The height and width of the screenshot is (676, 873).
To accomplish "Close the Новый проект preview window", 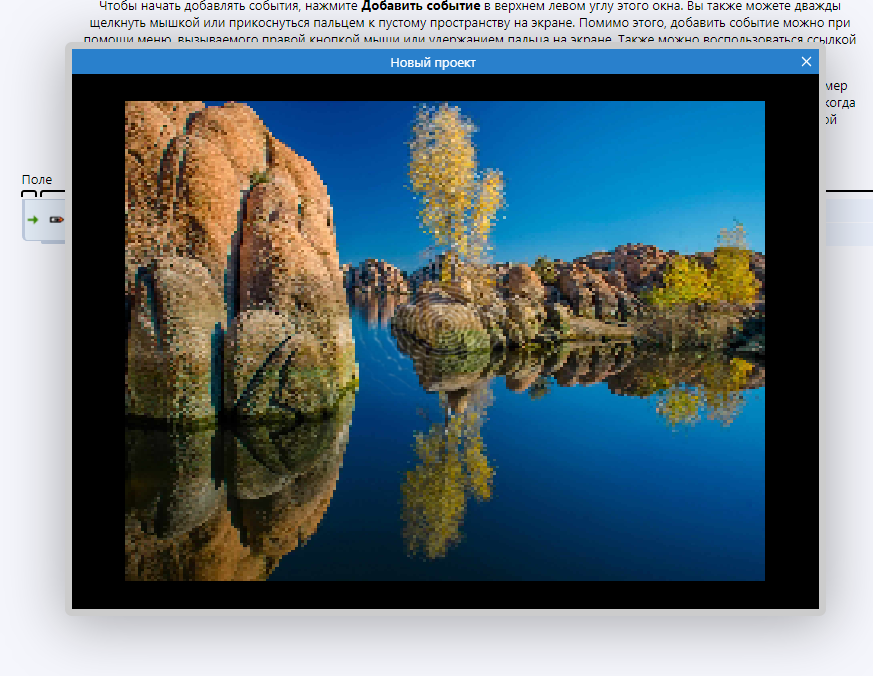I will 806,62.
